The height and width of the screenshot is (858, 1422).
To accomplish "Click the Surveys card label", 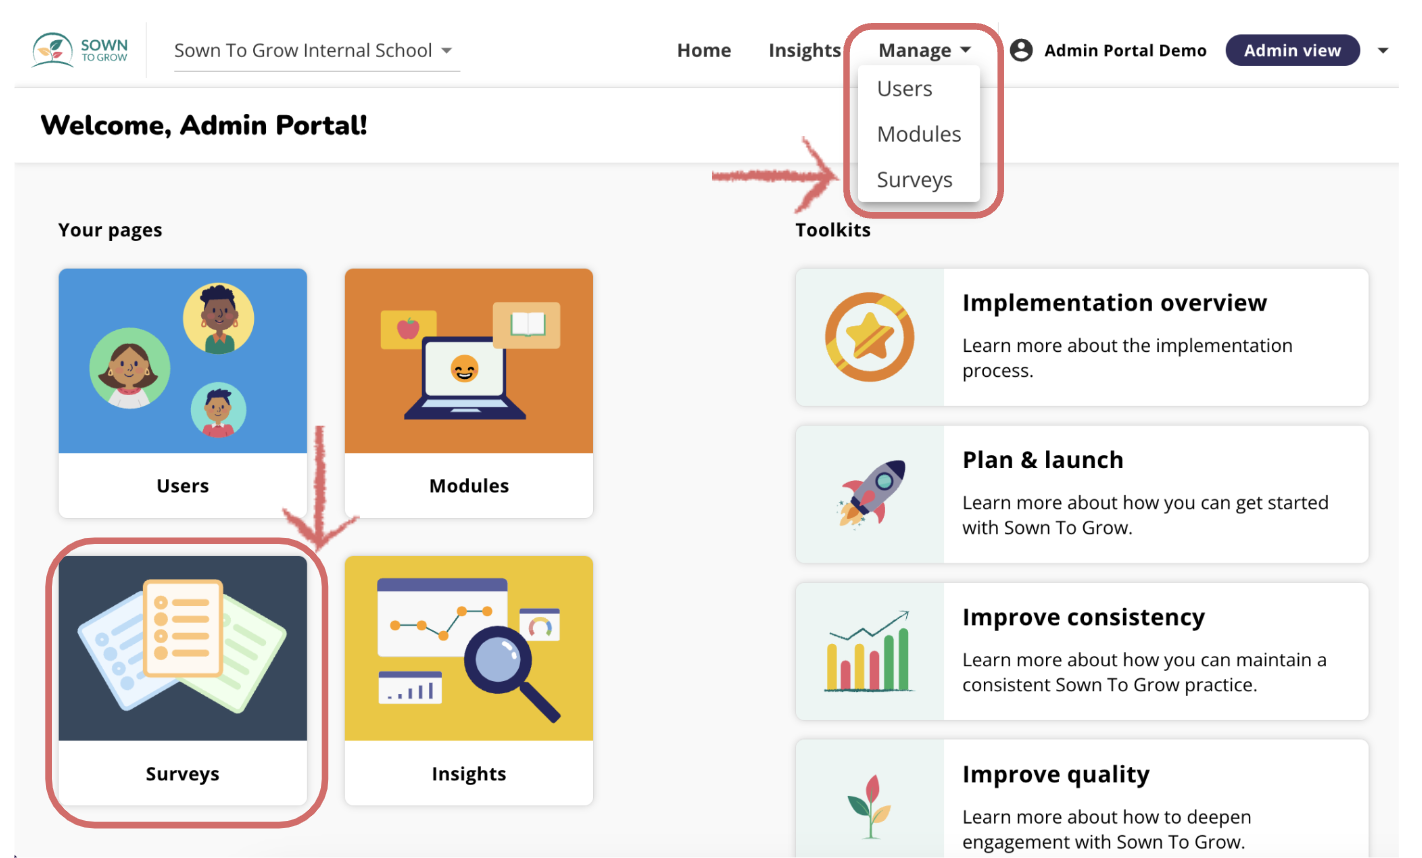I will (x=182, y=774).
